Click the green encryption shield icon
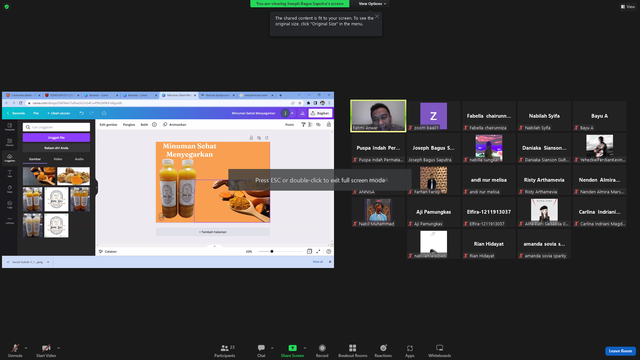640x360 pixels. (x=7, y=7)
